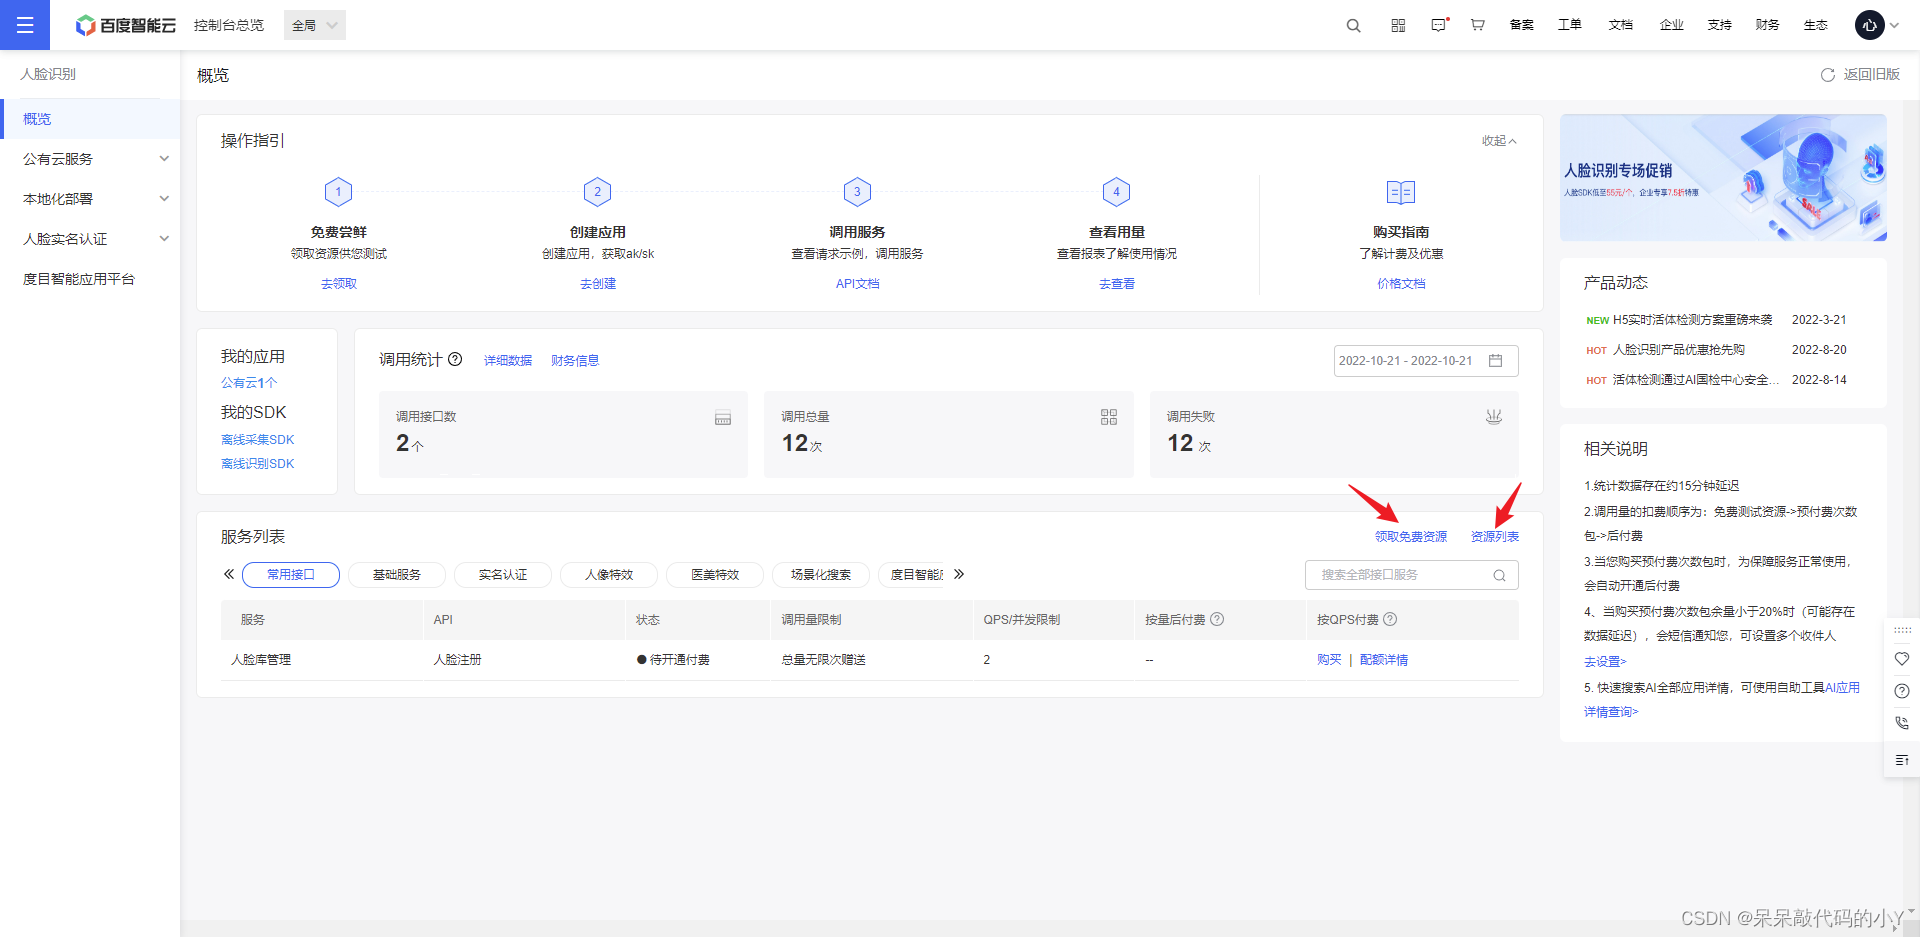Select the 医美特效 service tab
Image resolution: width=1920 pixels, height=937 pixels.
(x=715, y=575)
